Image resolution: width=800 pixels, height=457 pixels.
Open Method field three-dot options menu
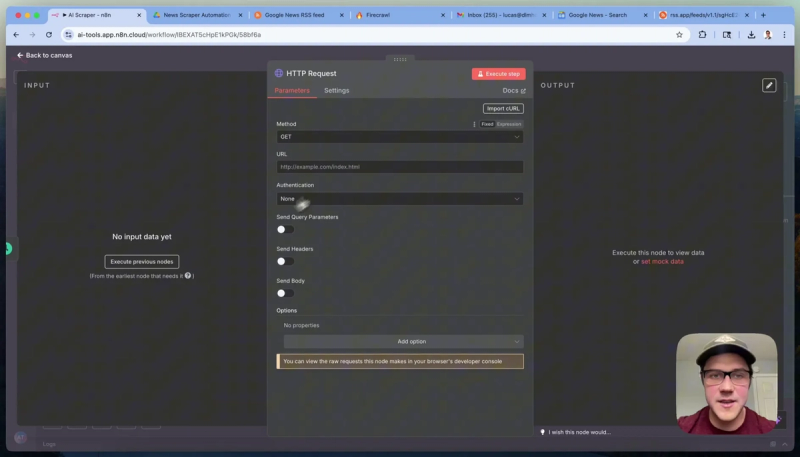(474, 124)
